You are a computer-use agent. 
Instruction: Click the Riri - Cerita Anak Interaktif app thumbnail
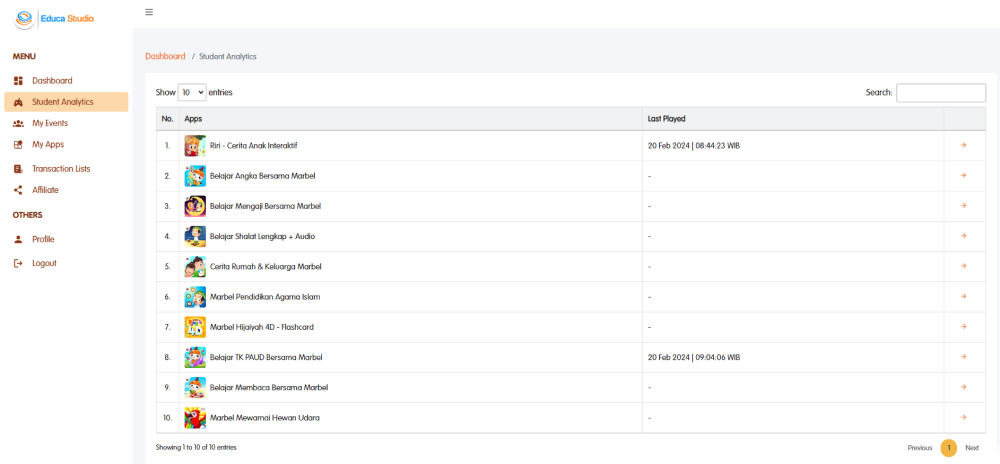pos(195,146)
